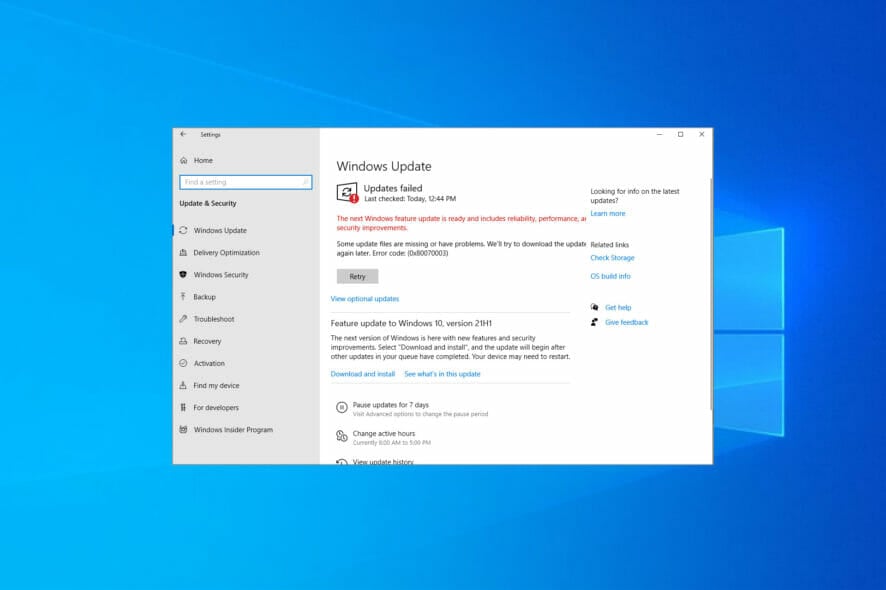This screenshot has height=590, width=886.
Task: Click the back arrow in Settings
Action: [183, 135]
